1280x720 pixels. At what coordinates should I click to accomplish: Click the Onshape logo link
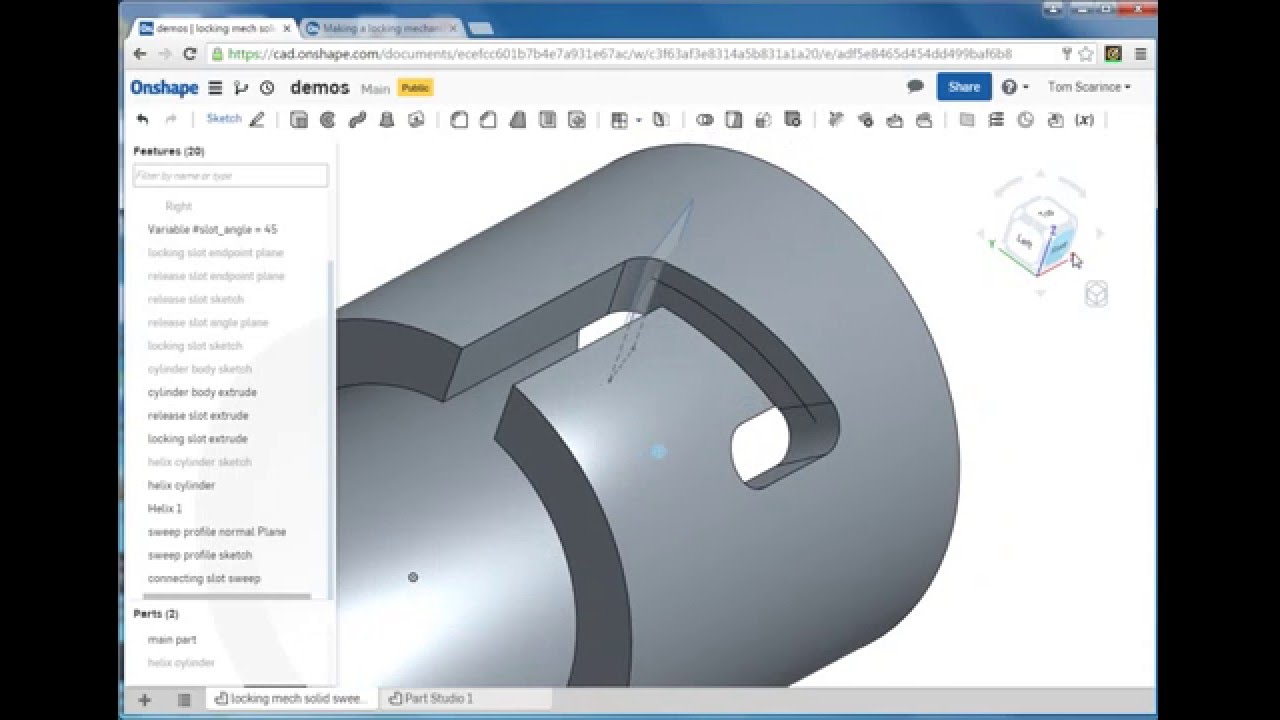(x=164, y=88)
